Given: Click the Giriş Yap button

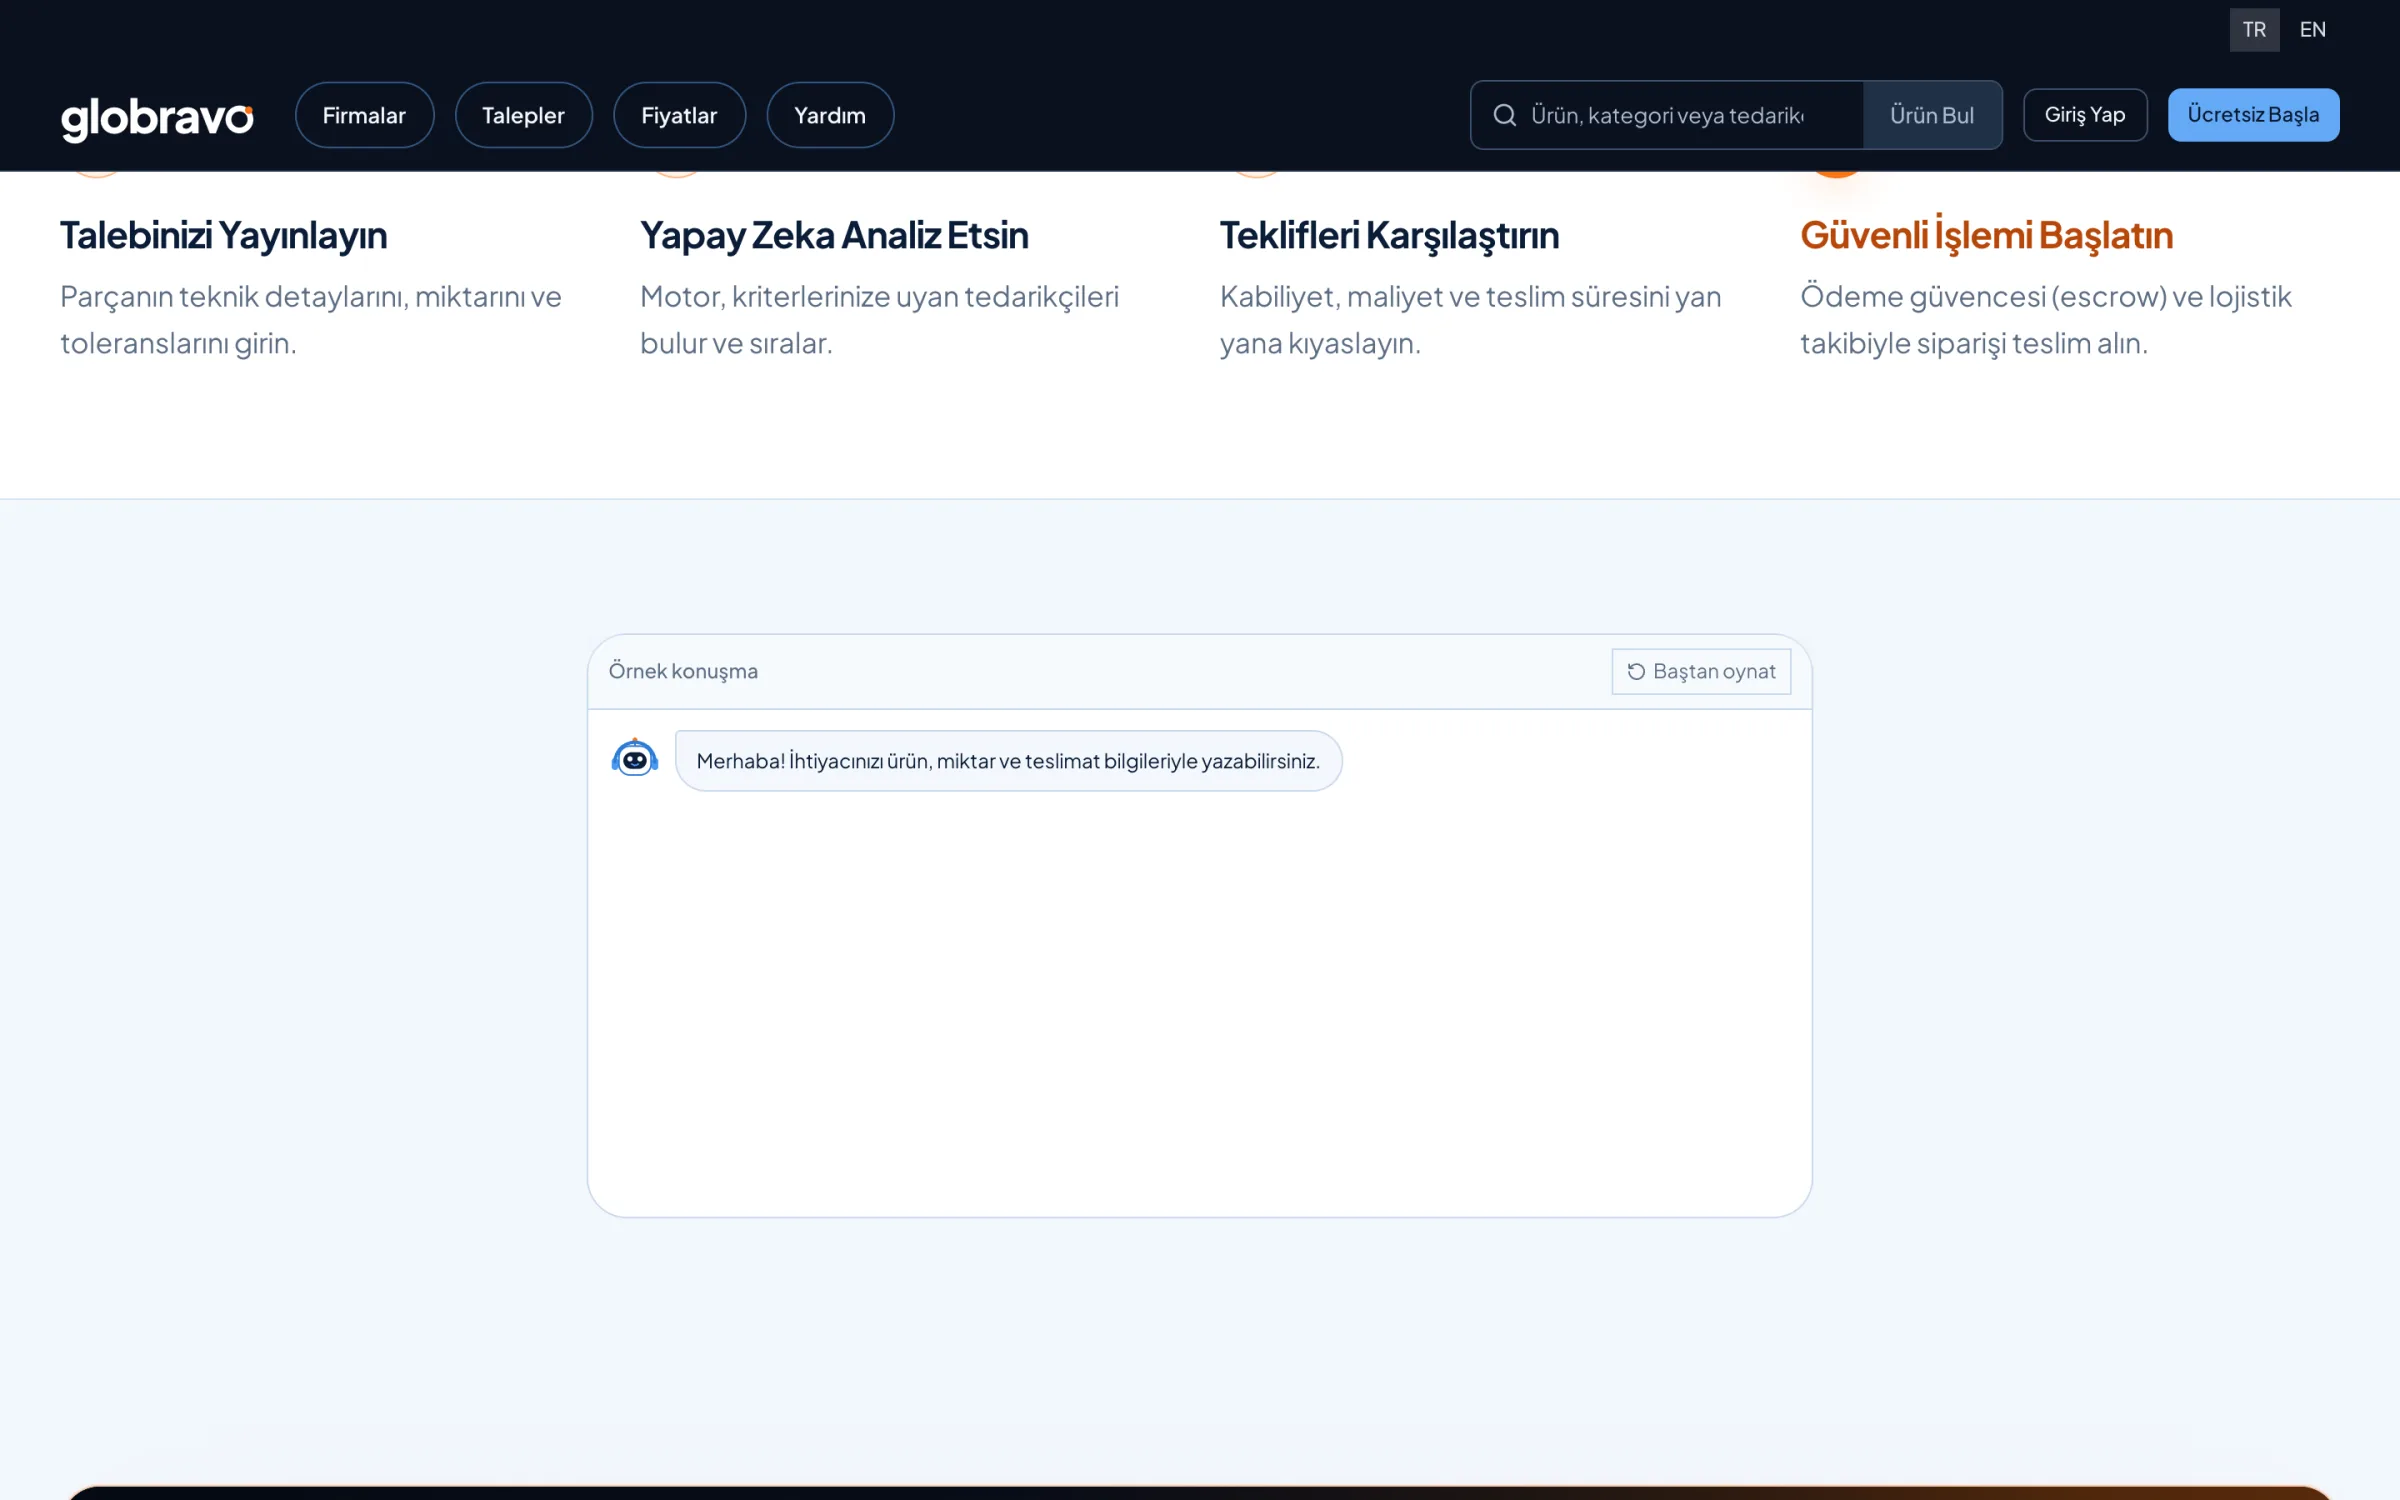Looking at the screenshot, I should click(2085, 115).
